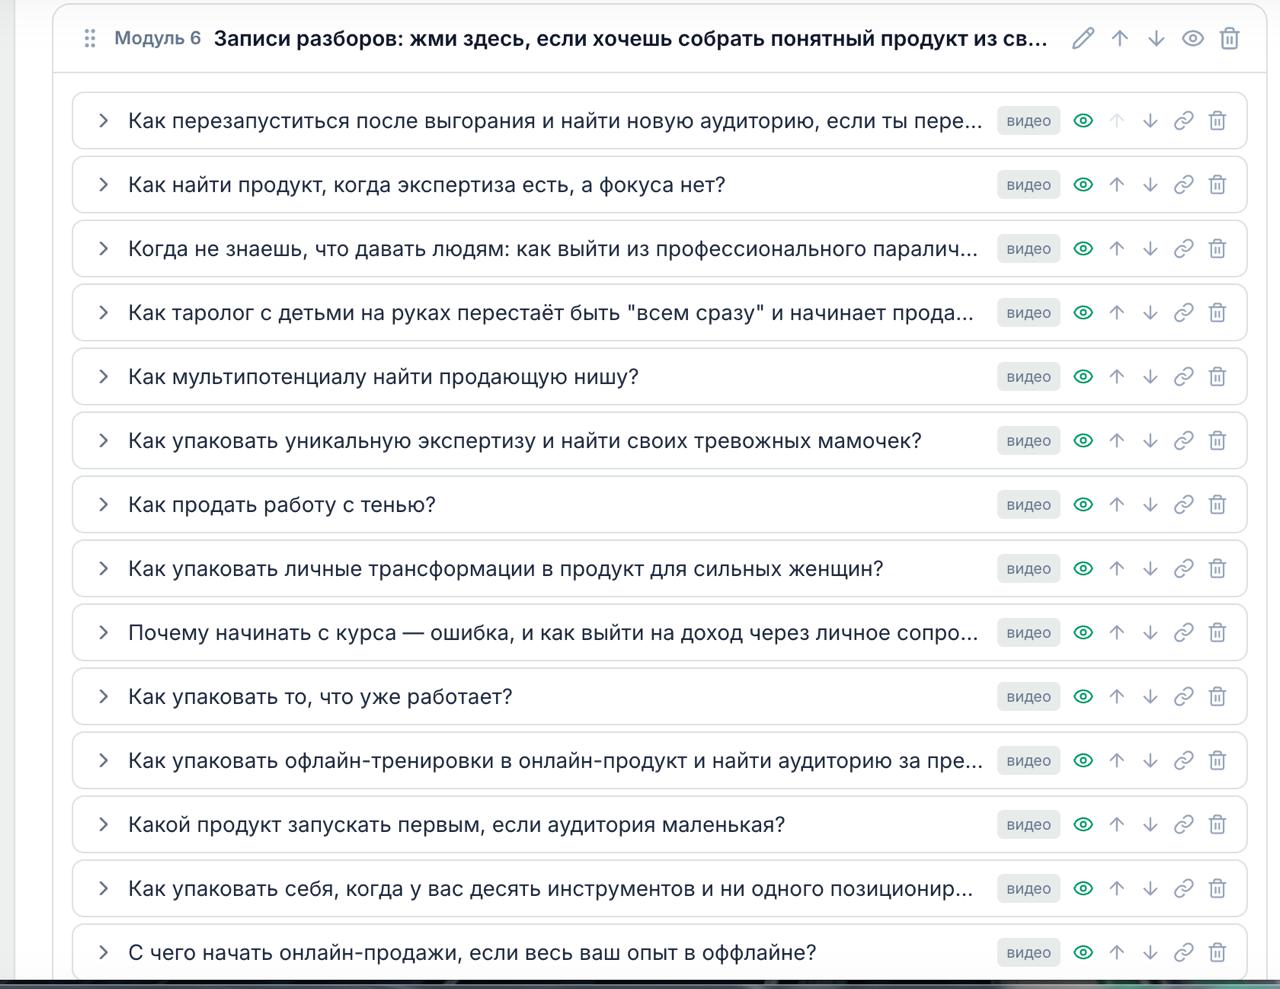The height and width of the screenshot is (989, 1280).
Task: Expand 'Как упаковать уникальную экспертизу' lesson
Action: 103,441
